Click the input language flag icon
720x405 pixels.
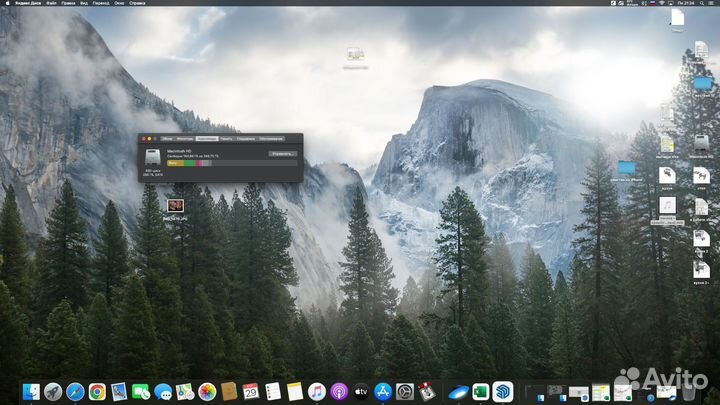(x=652, y=3)
